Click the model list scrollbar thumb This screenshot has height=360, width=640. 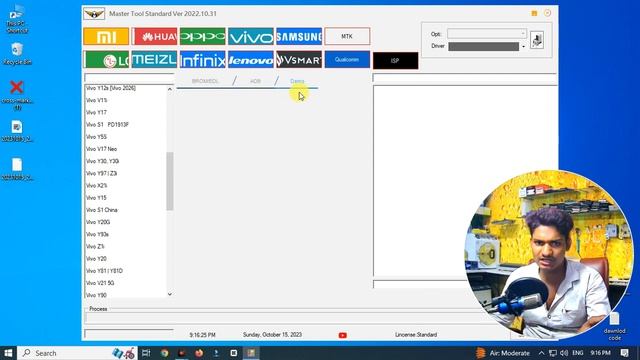coord(170,181)
